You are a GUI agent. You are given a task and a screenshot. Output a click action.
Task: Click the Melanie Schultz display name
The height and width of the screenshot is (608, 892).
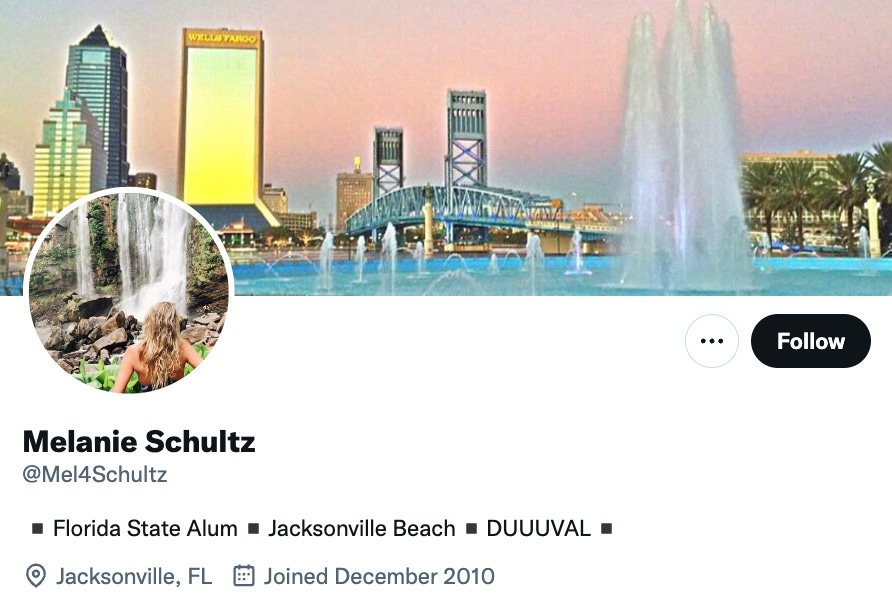pos(139,441)
